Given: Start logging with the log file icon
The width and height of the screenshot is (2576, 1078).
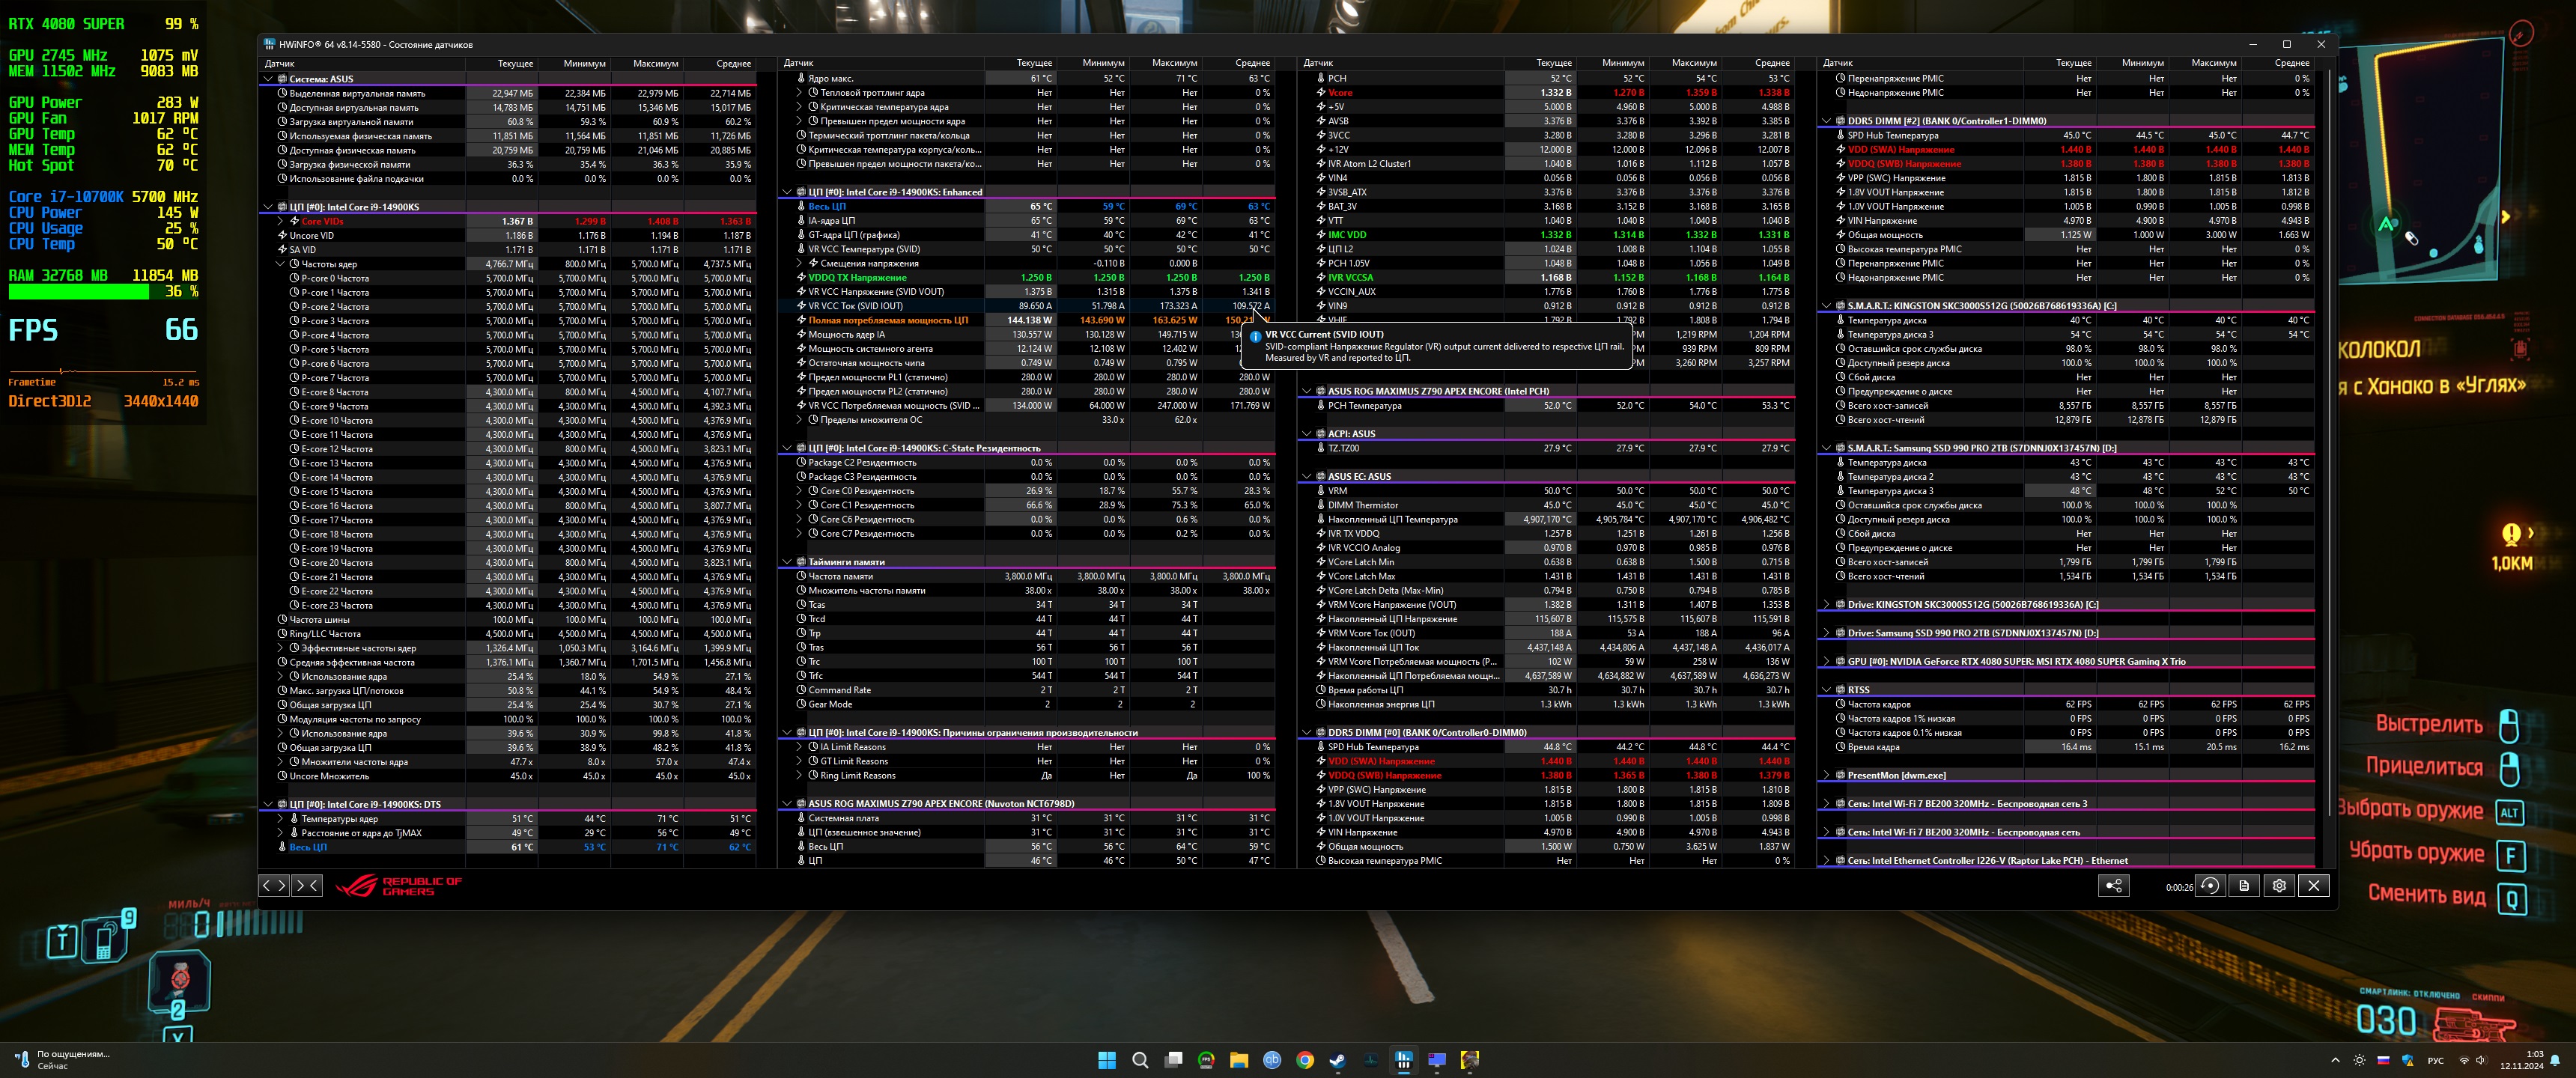Looking at the screenshot, I should pyautogui.click(x=2244, y=885).
